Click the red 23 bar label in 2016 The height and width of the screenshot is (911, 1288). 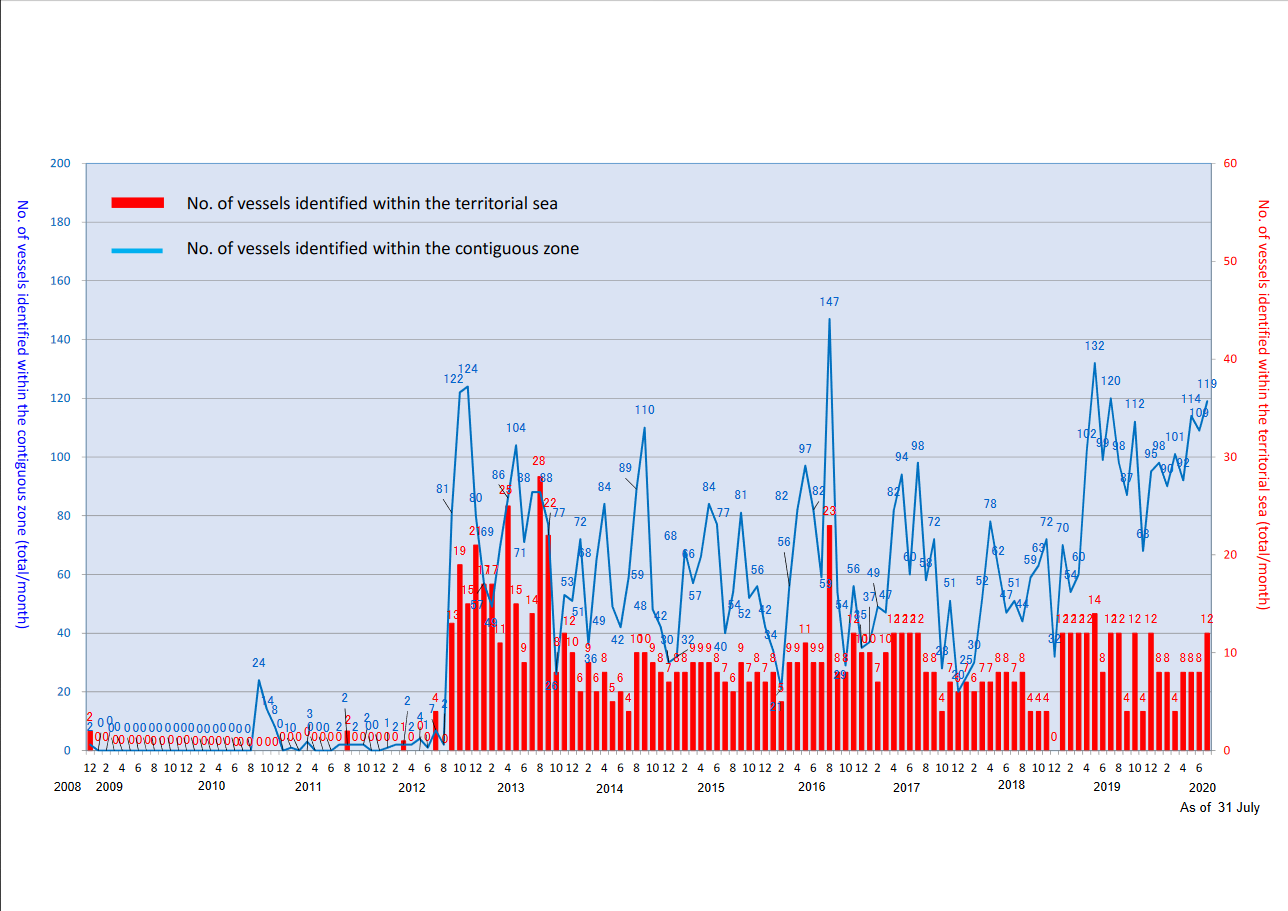[x=829, y=511]
